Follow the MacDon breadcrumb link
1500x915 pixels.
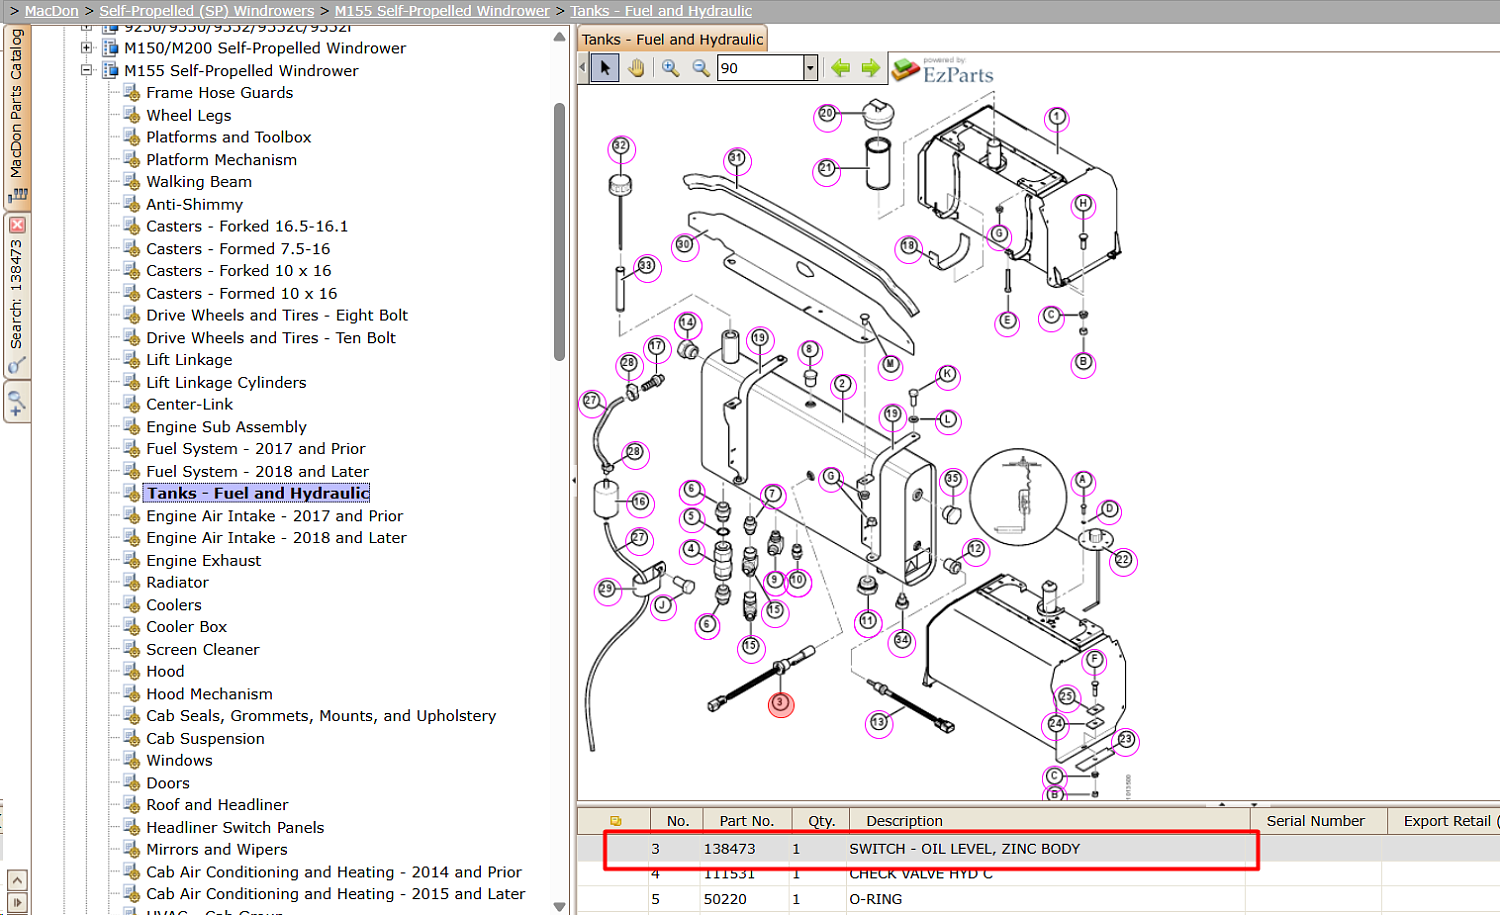pos(52,11)
